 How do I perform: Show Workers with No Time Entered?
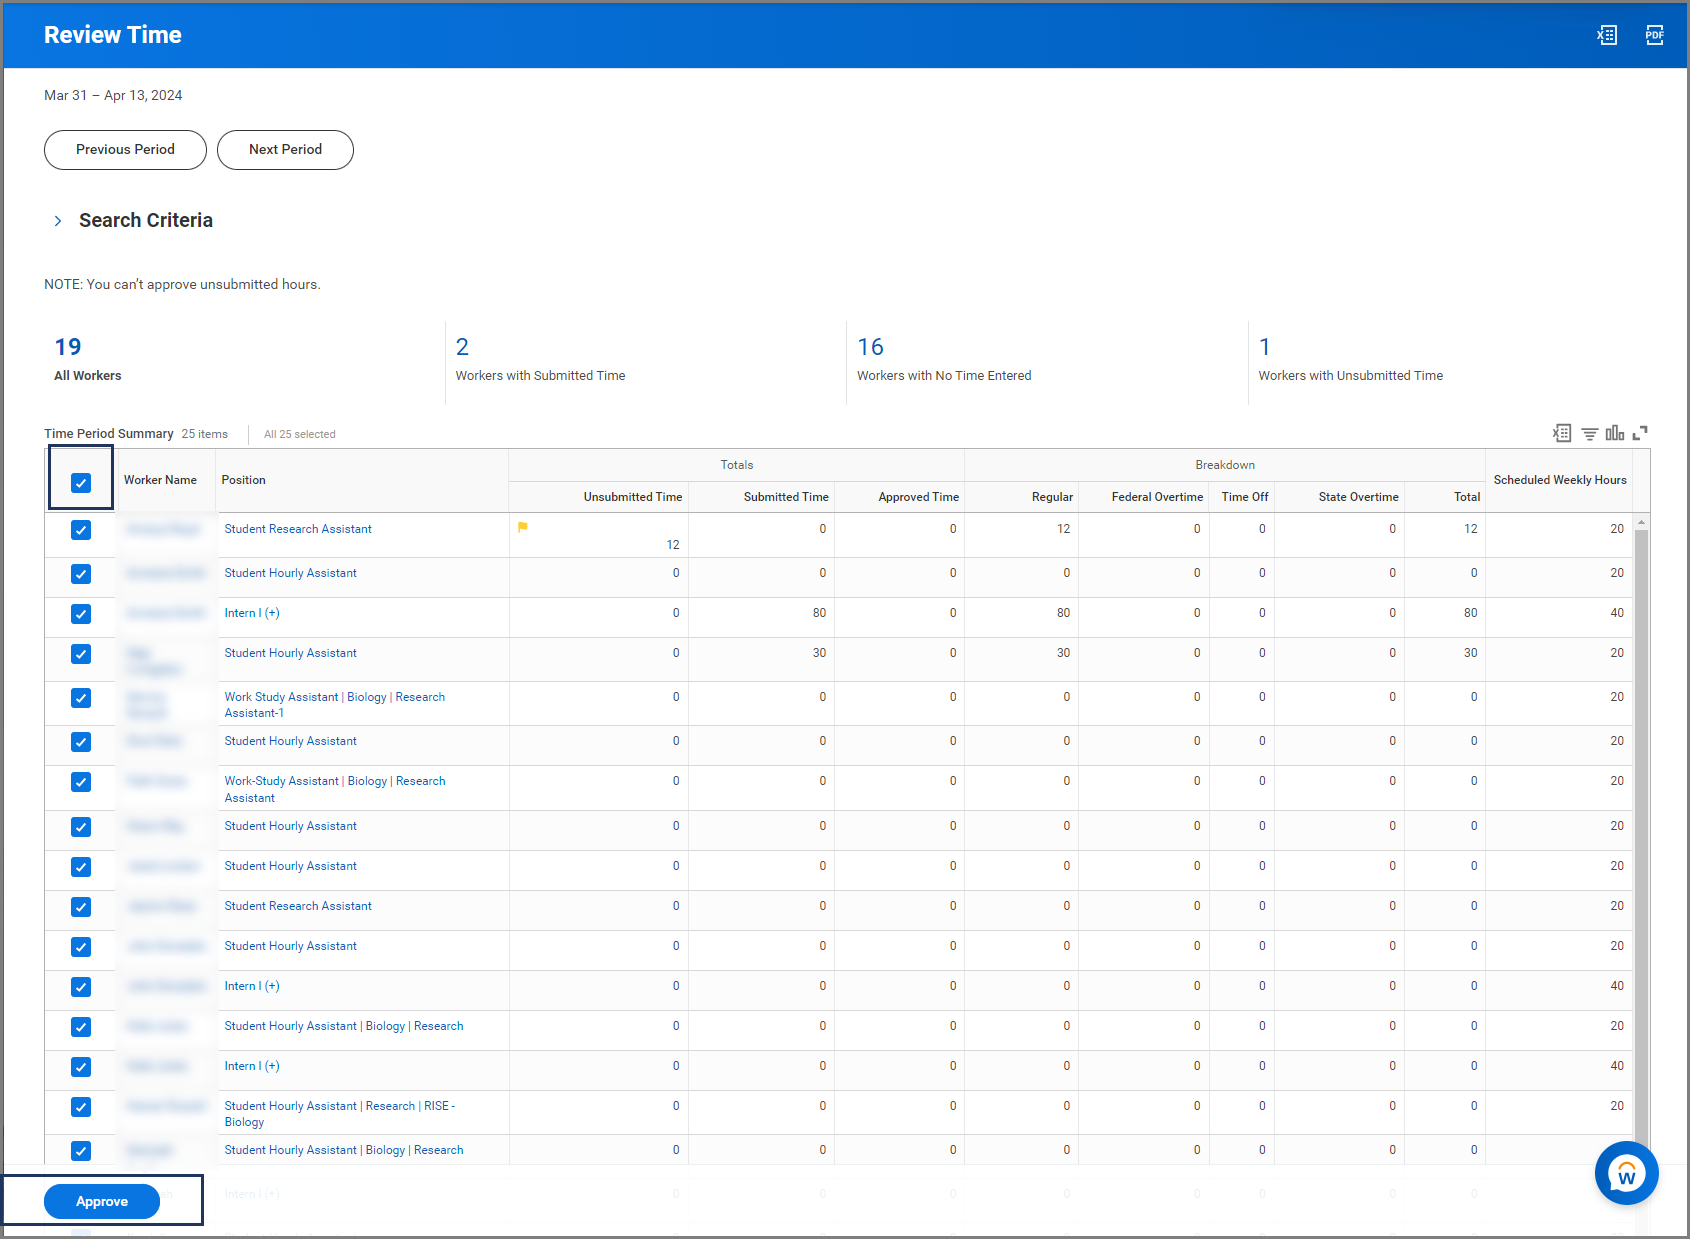click(x=870, y=347)
